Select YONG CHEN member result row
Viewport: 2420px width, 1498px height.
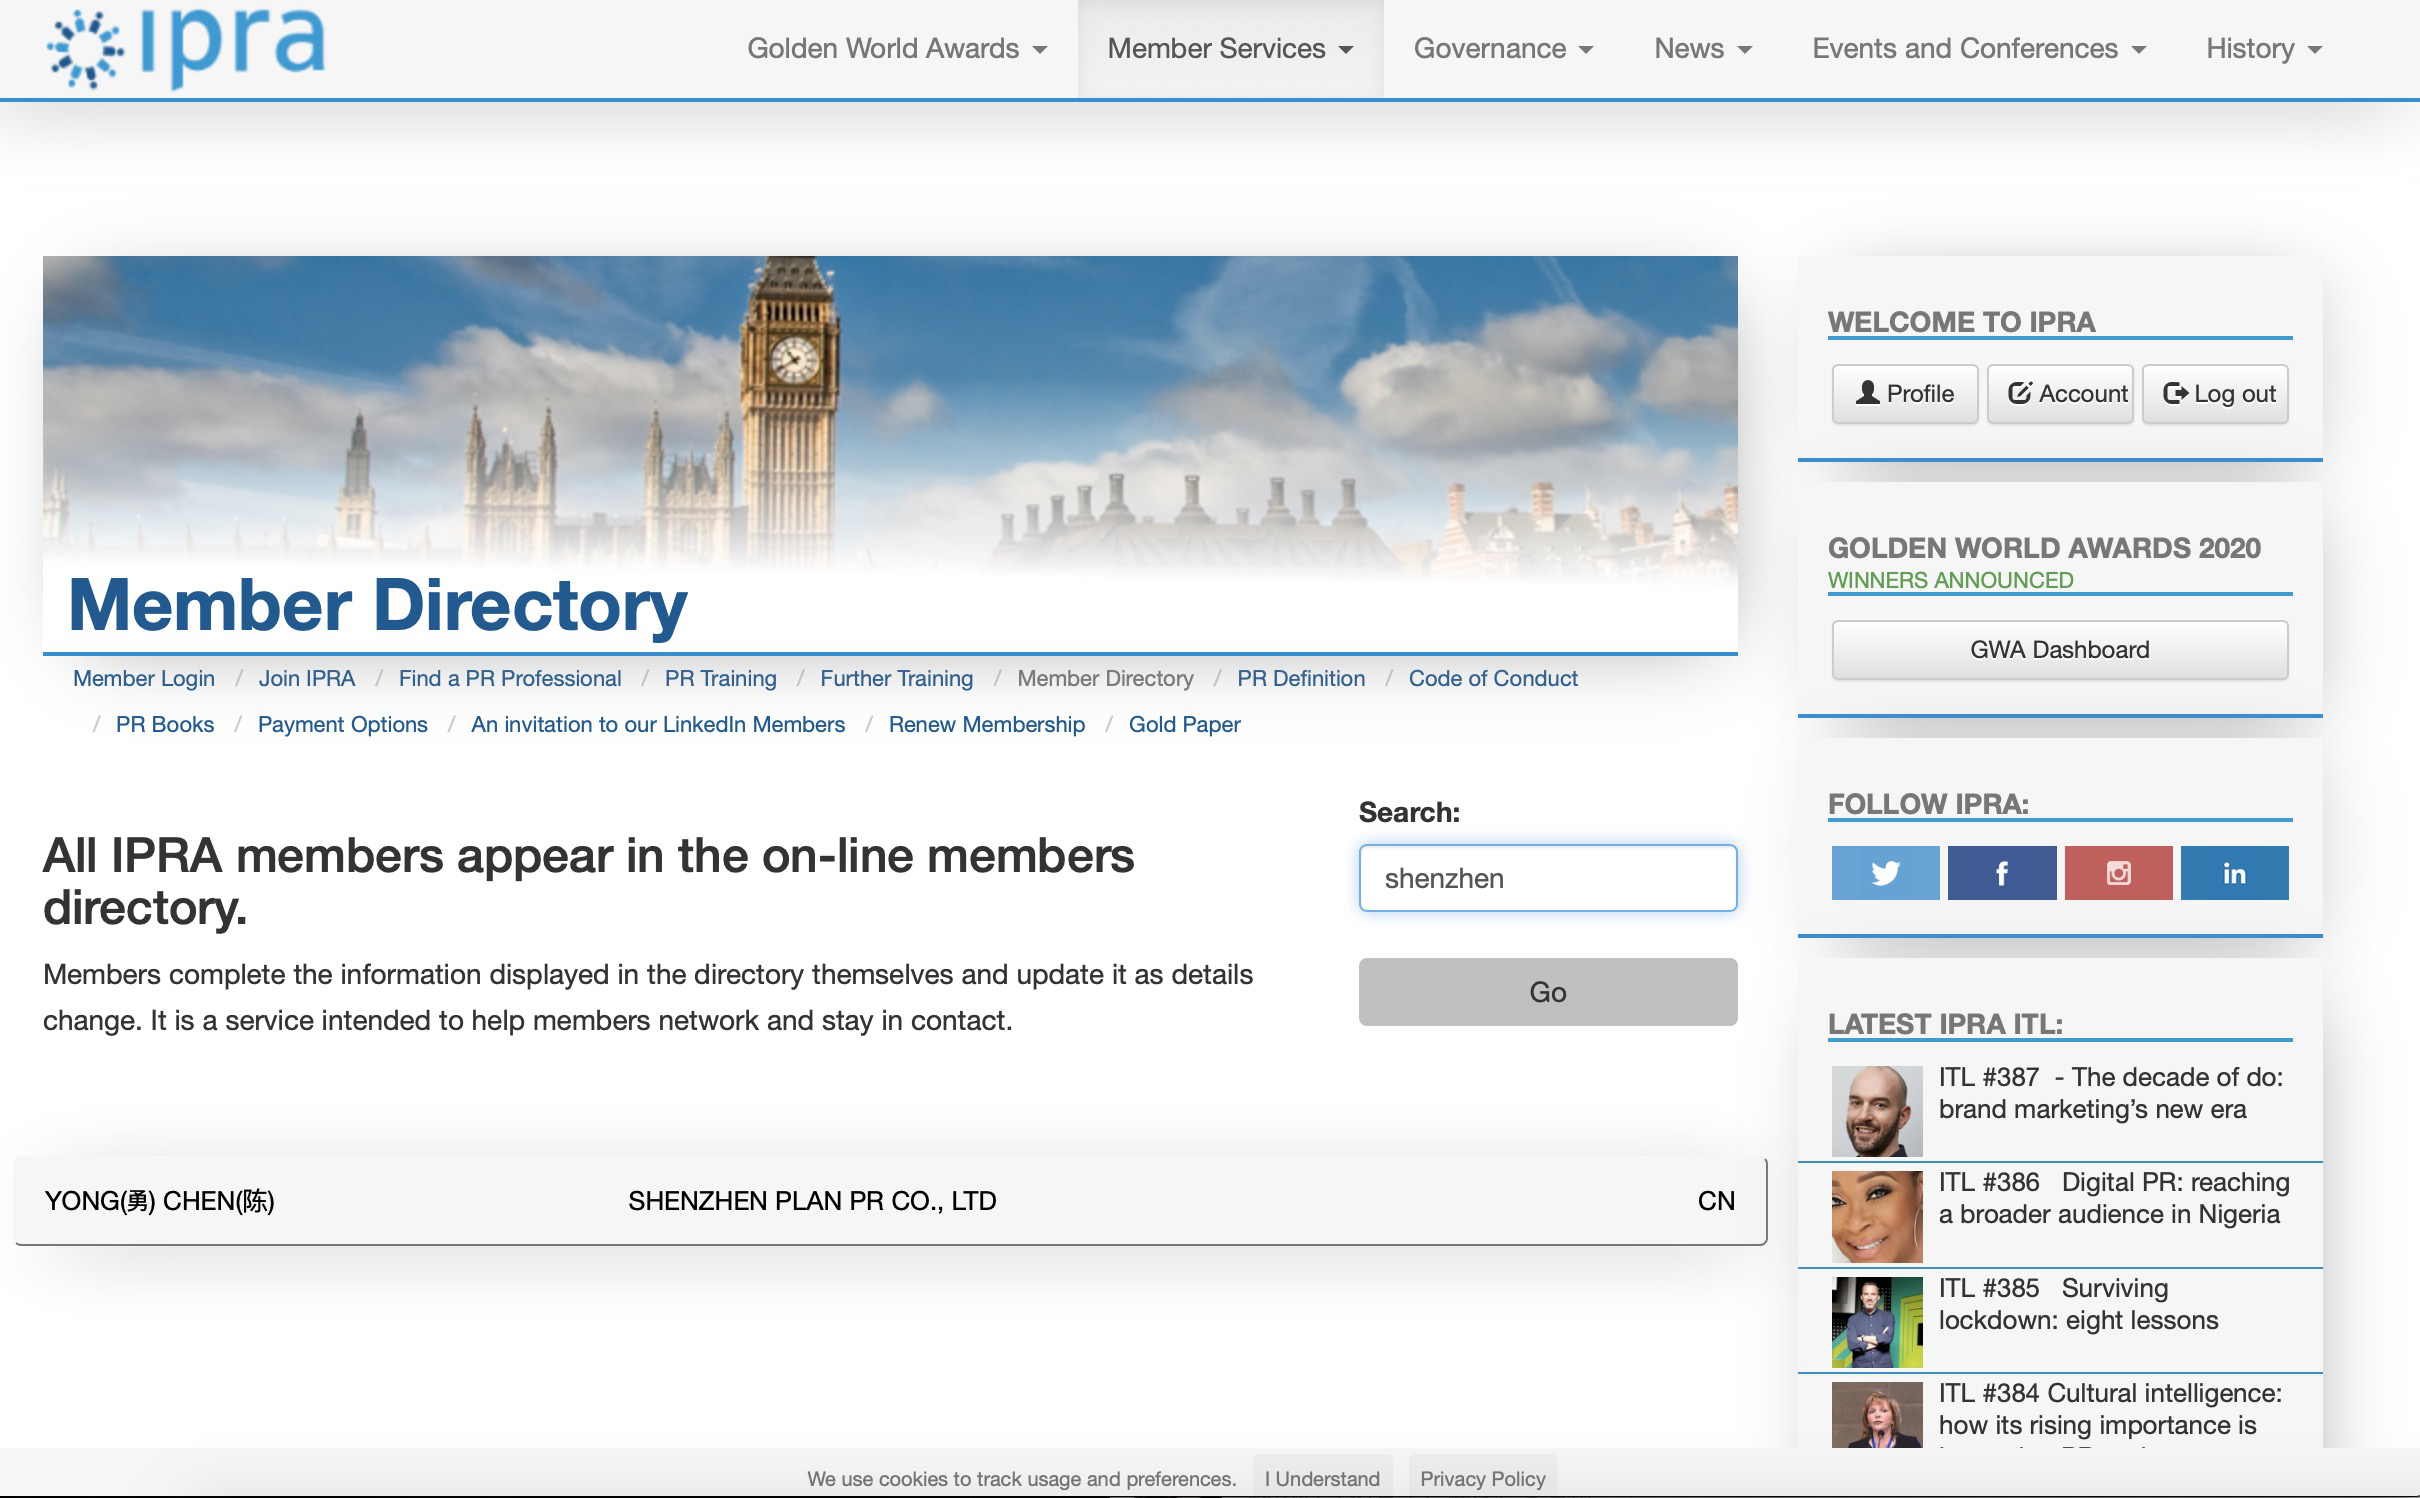click(x=890, y=1200)
